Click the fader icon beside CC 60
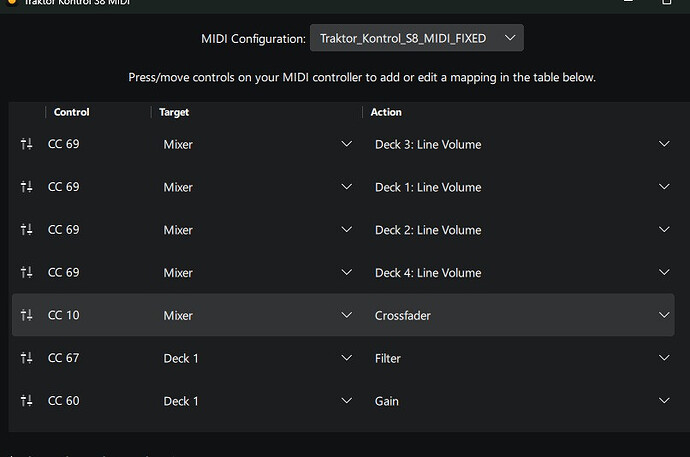The height and width of the screenshot is (457, 690). point(26,401)
